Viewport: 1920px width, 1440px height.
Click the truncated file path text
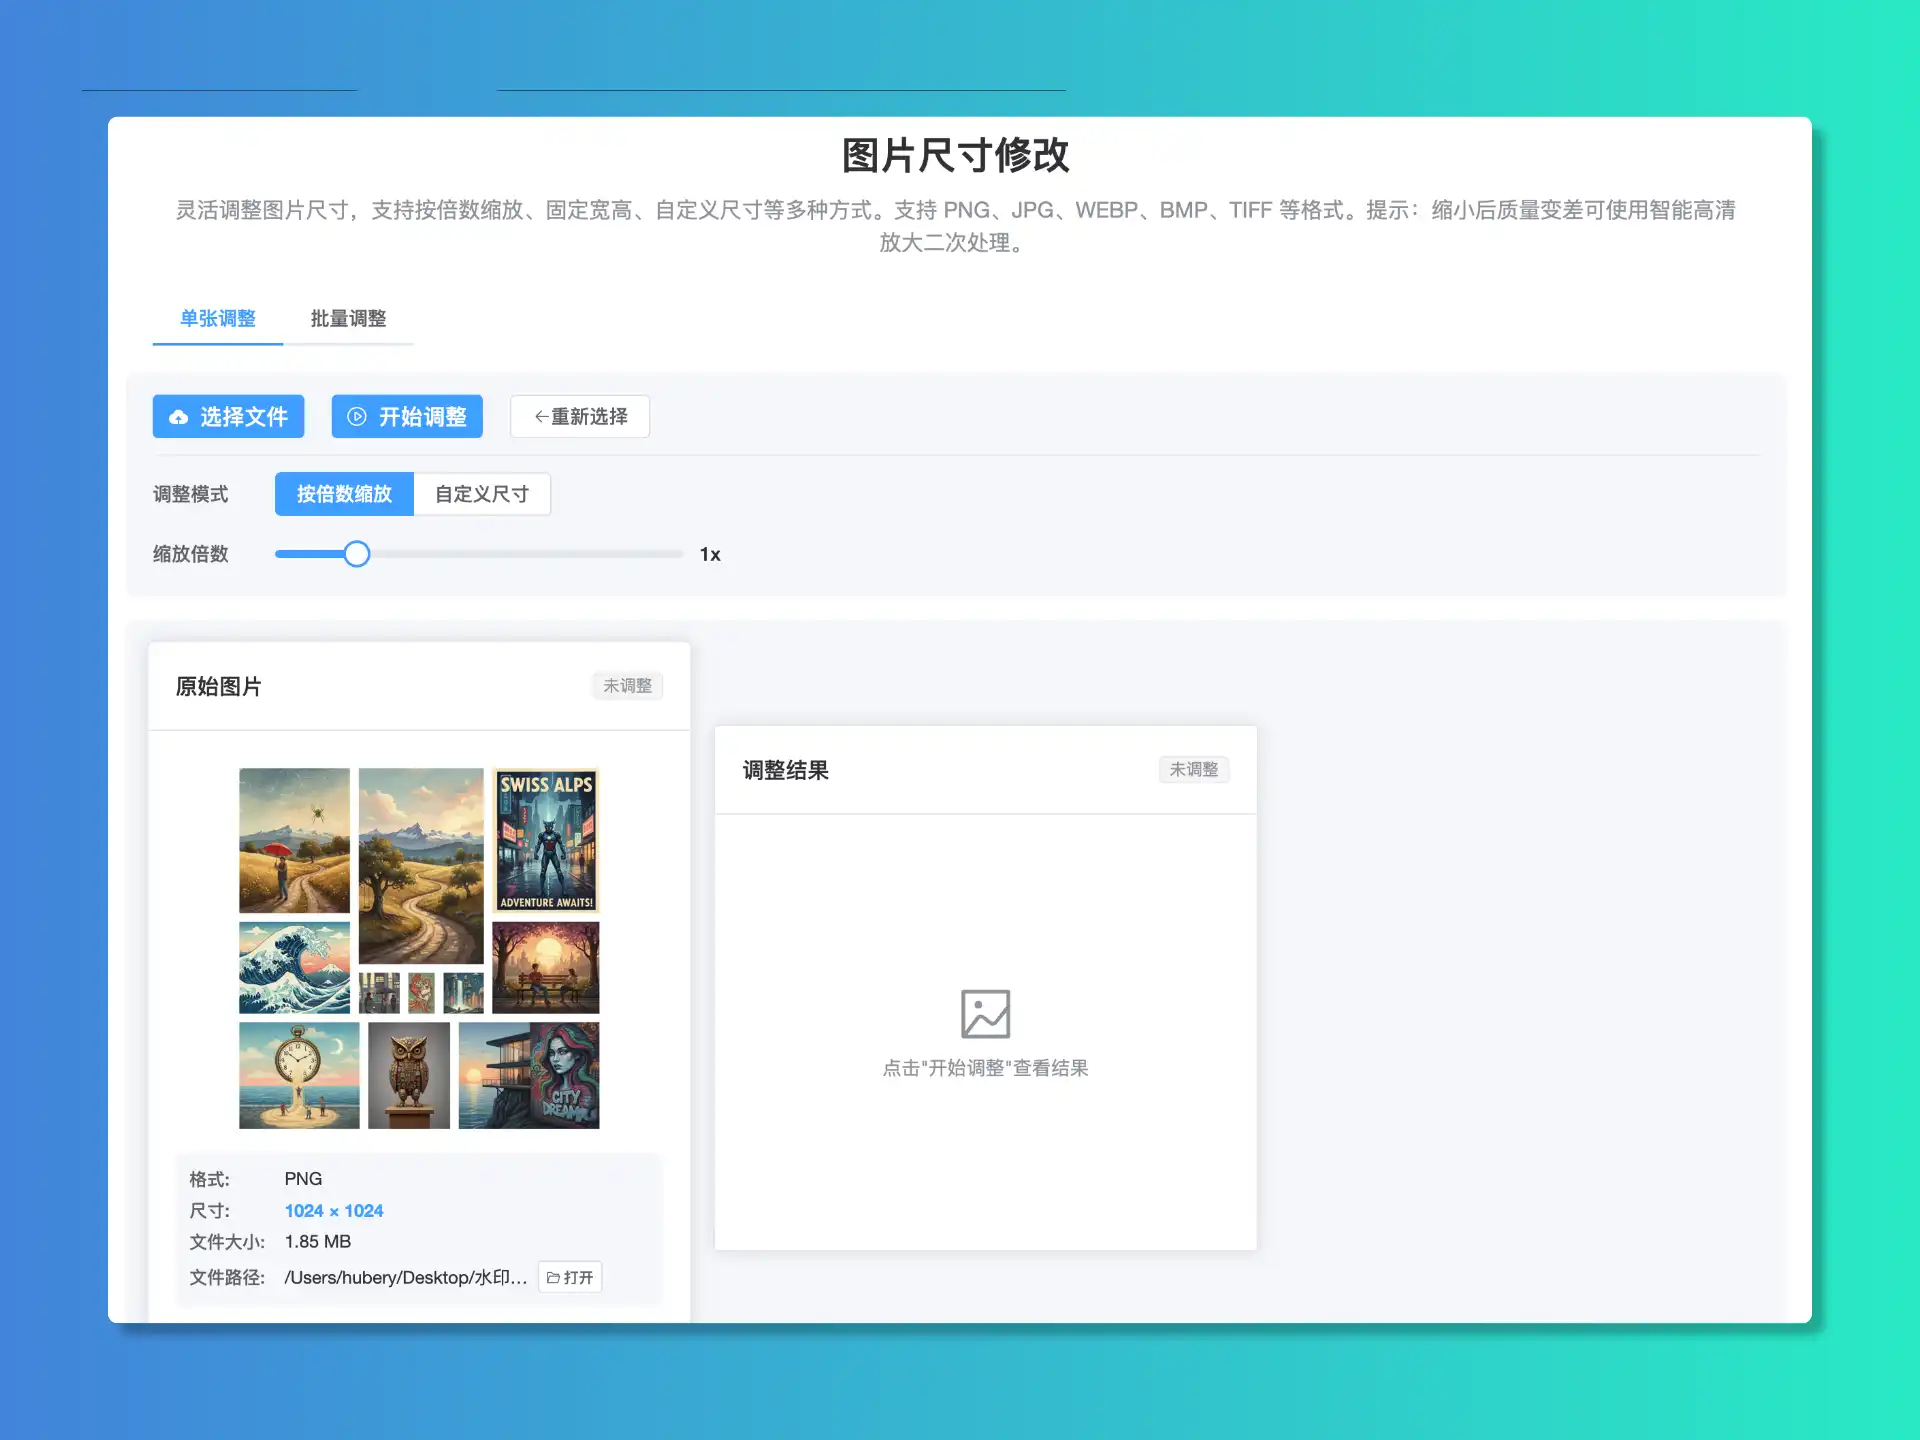tap(405, 1277)
